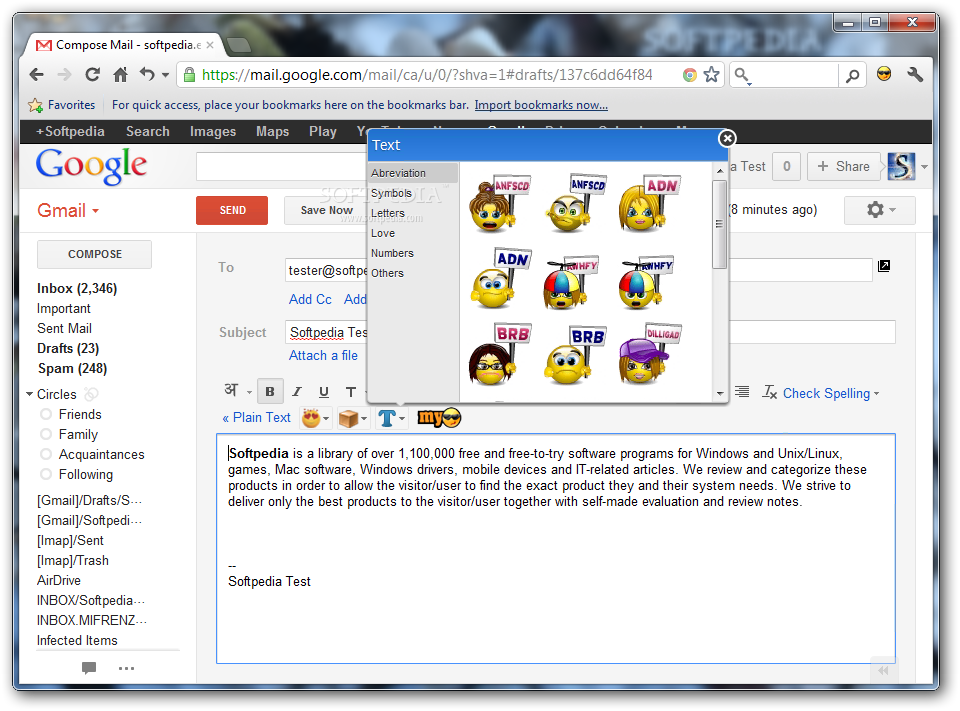The image size is (960, 711).
Task: Open the input language dropdown arrow
Action: (249, 392)
